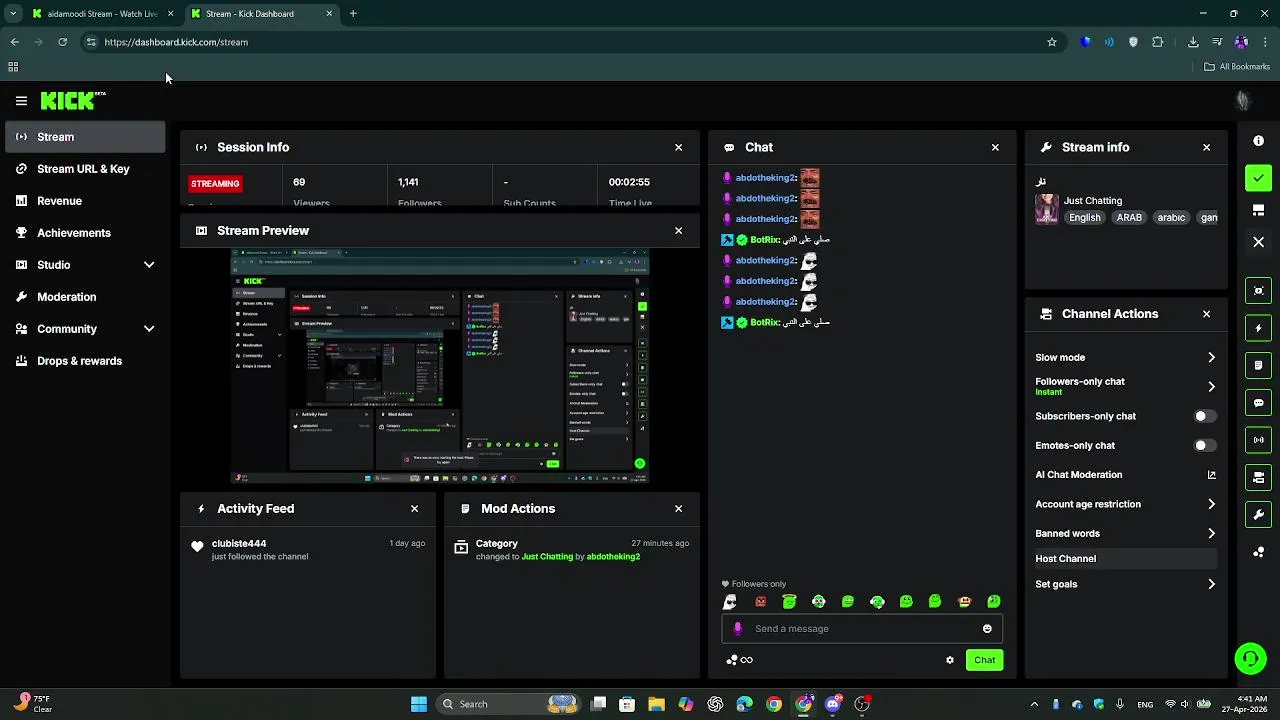Open the green support headset button
The image size is (1280, 720).
[1250, 658]
